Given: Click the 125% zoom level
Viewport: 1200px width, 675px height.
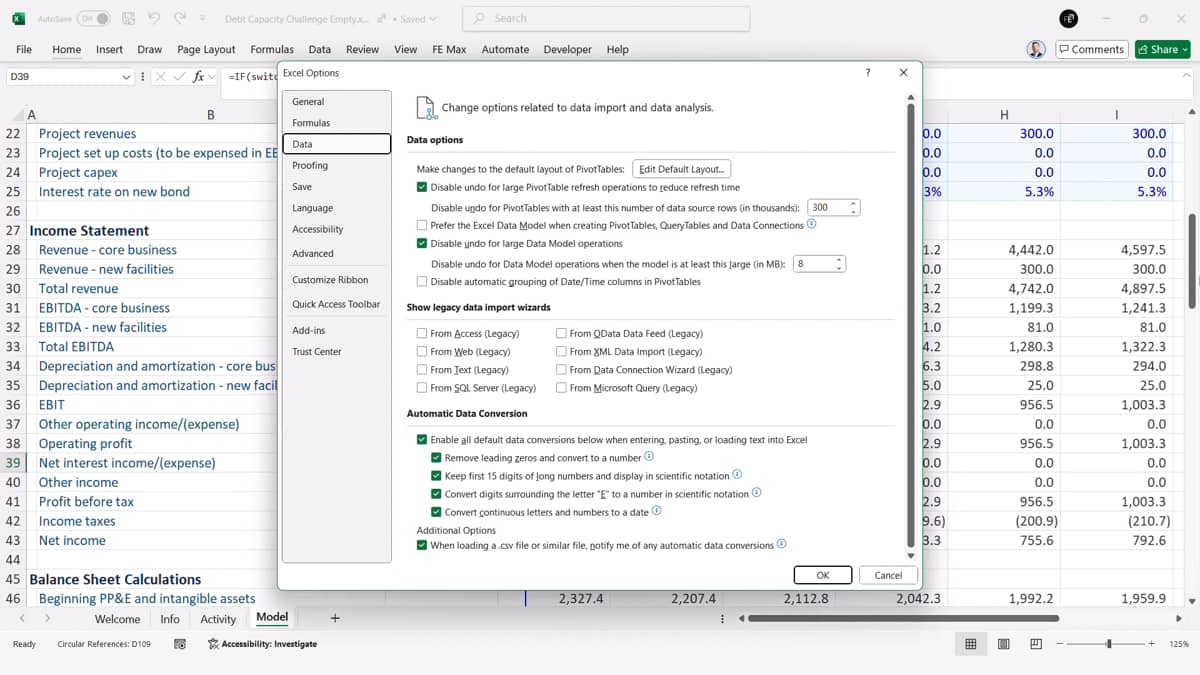Looking at the screenshot, I should 1179,644.
